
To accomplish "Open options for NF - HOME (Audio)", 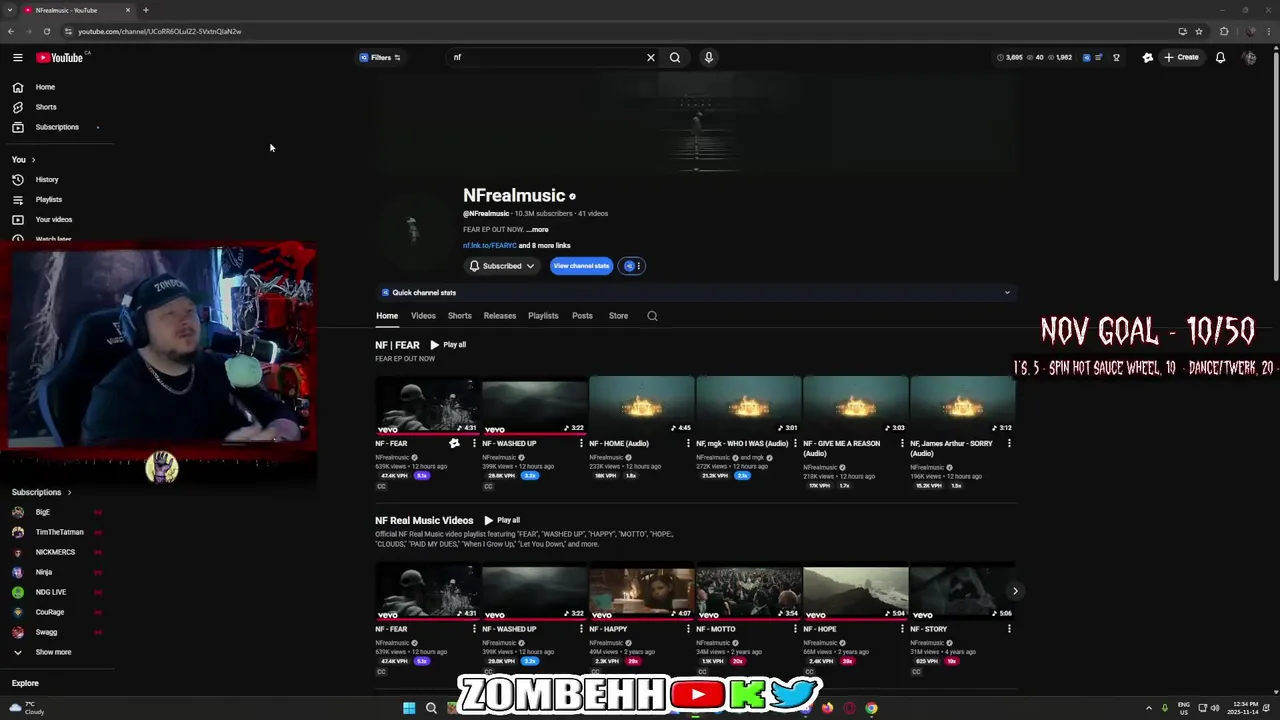I will tap(688, 443).
